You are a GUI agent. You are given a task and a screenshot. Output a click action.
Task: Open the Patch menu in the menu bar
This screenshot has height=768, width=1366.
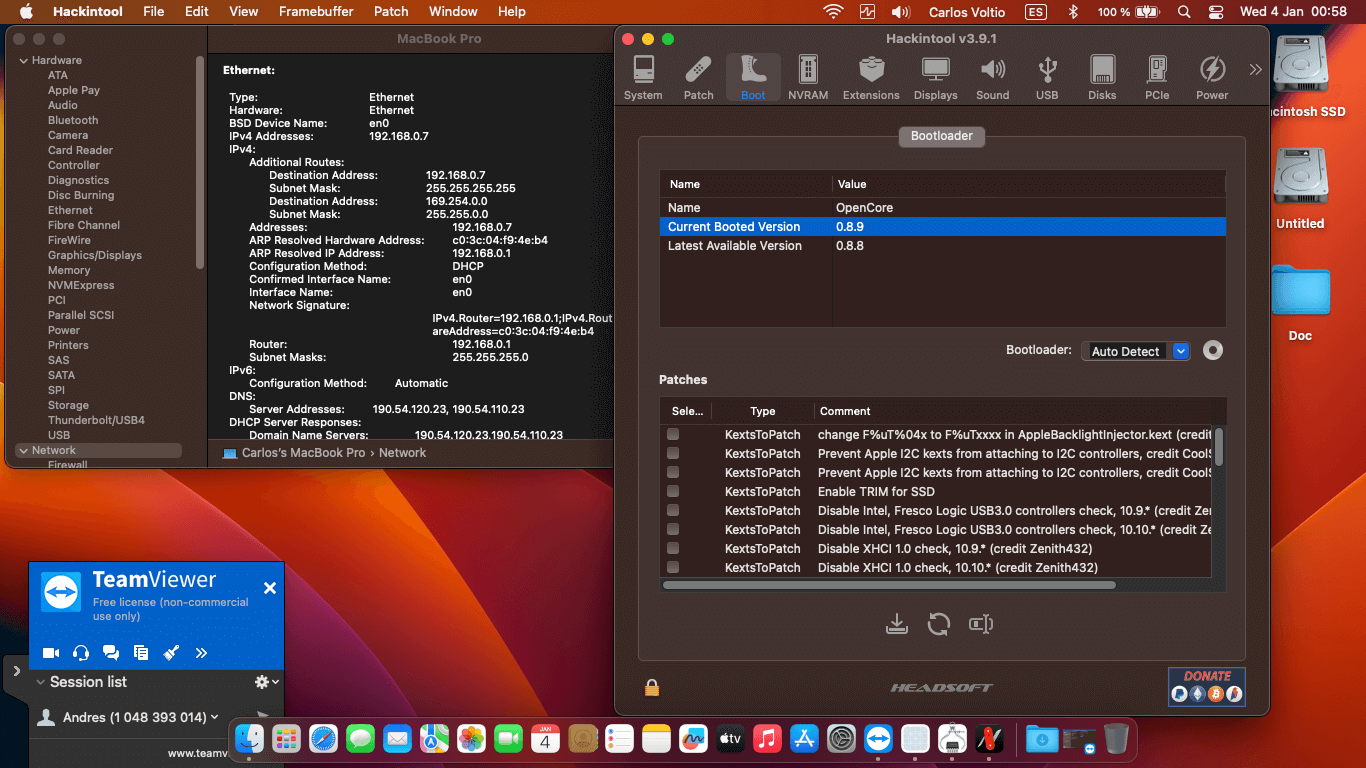click(x=391, y=12)
